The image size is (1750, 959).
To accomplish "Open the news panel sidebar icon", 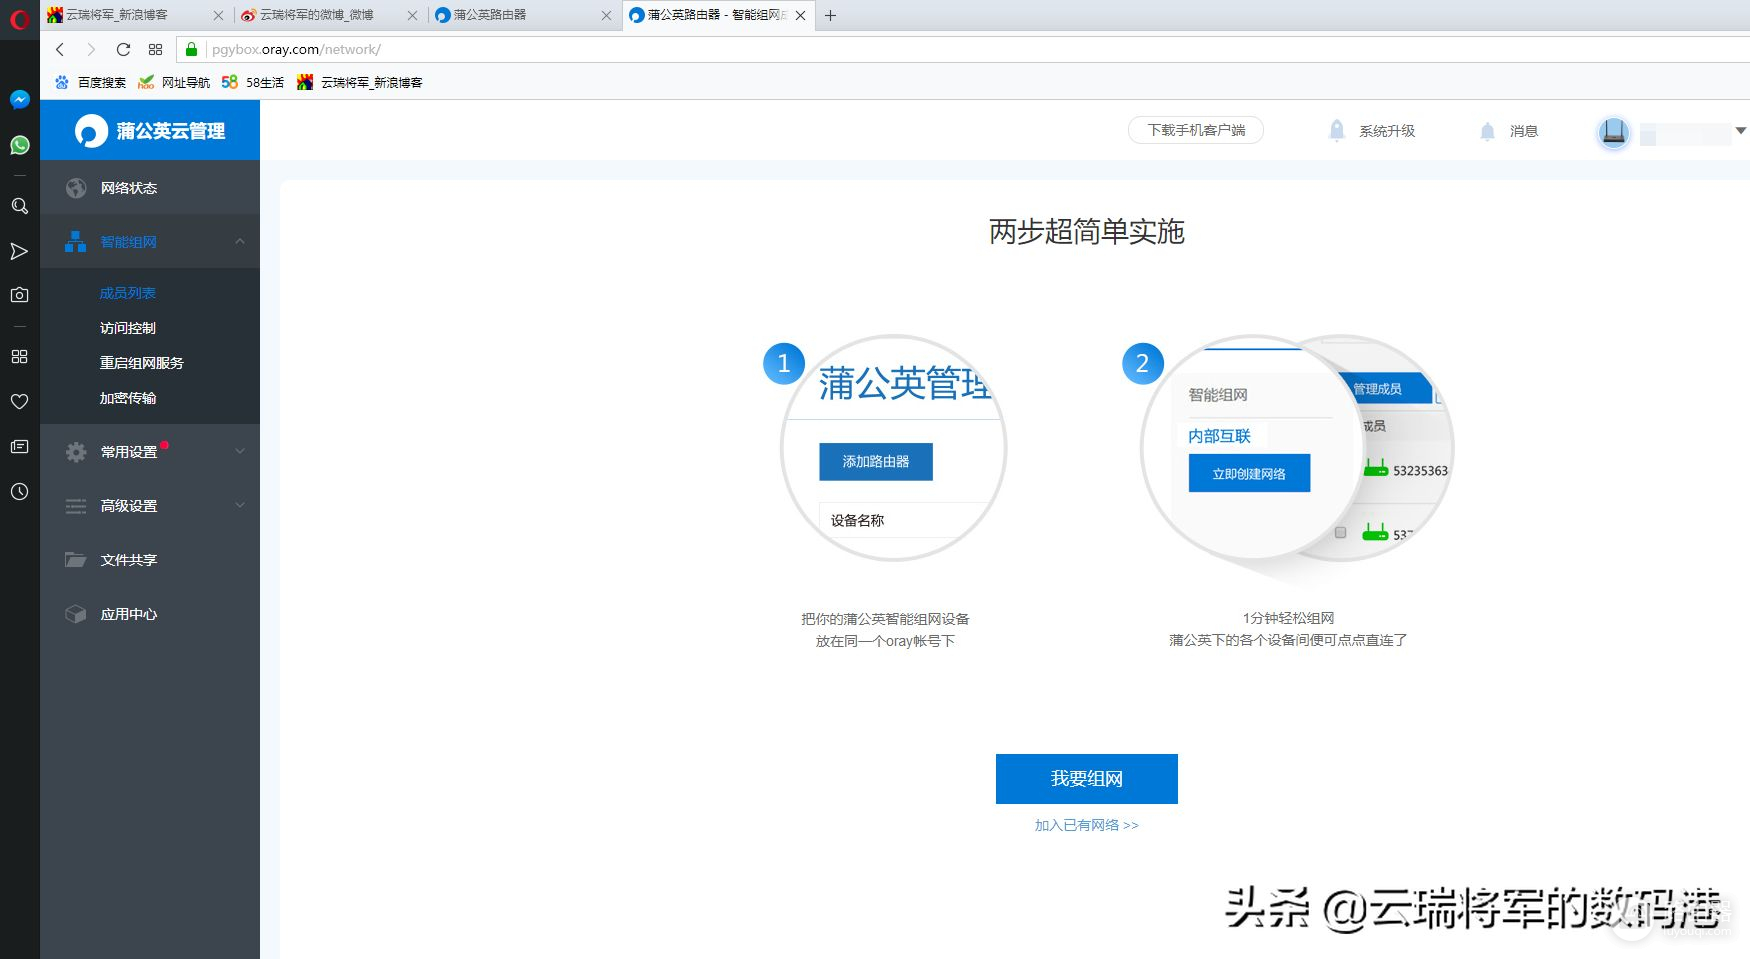I will pos(19,446).
